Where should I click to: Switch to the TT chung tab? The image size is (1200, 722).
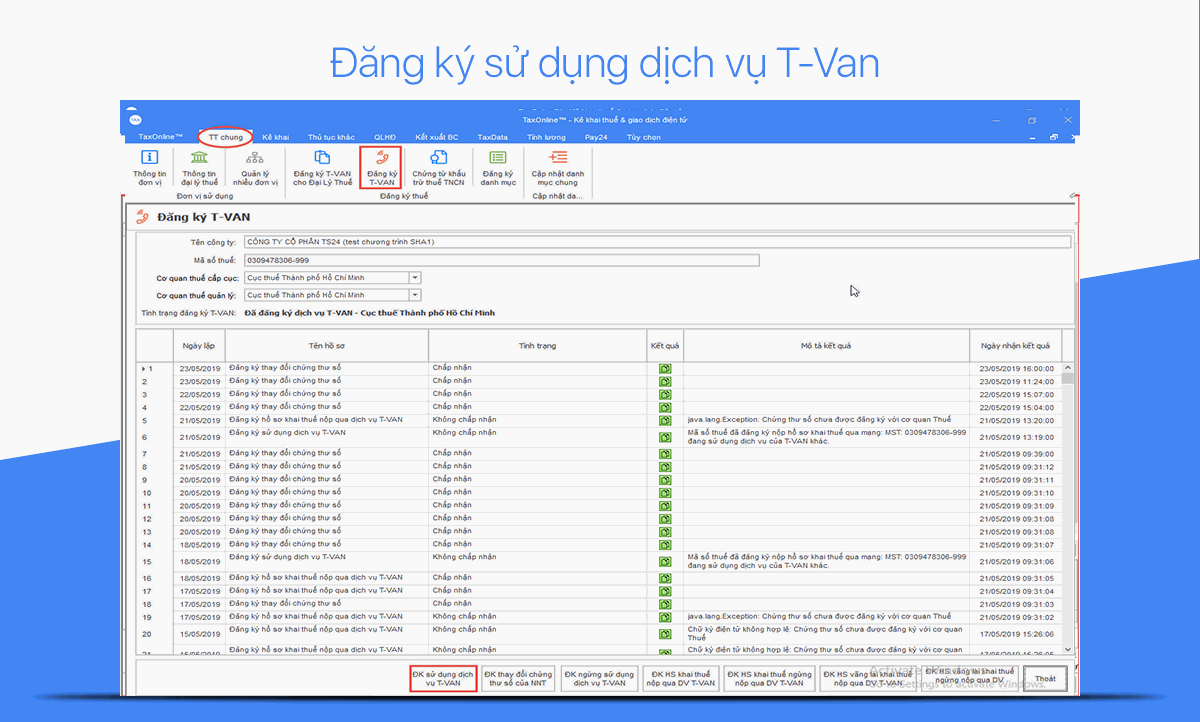[225, 137]
